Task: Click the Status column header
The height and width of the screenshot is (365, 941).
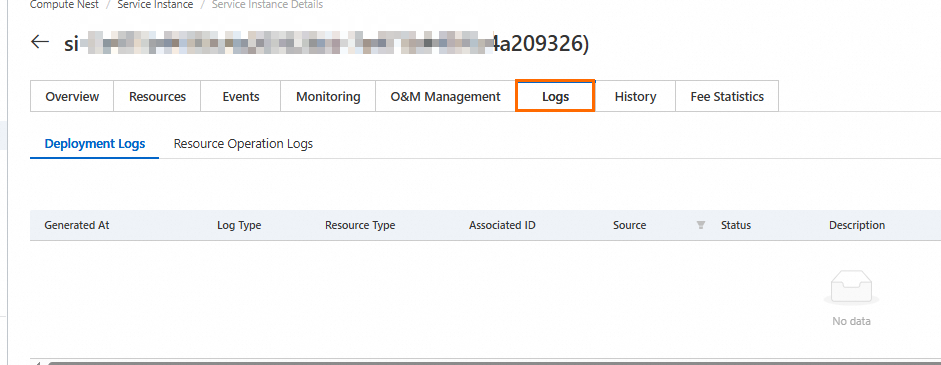Action: point(736,226)
